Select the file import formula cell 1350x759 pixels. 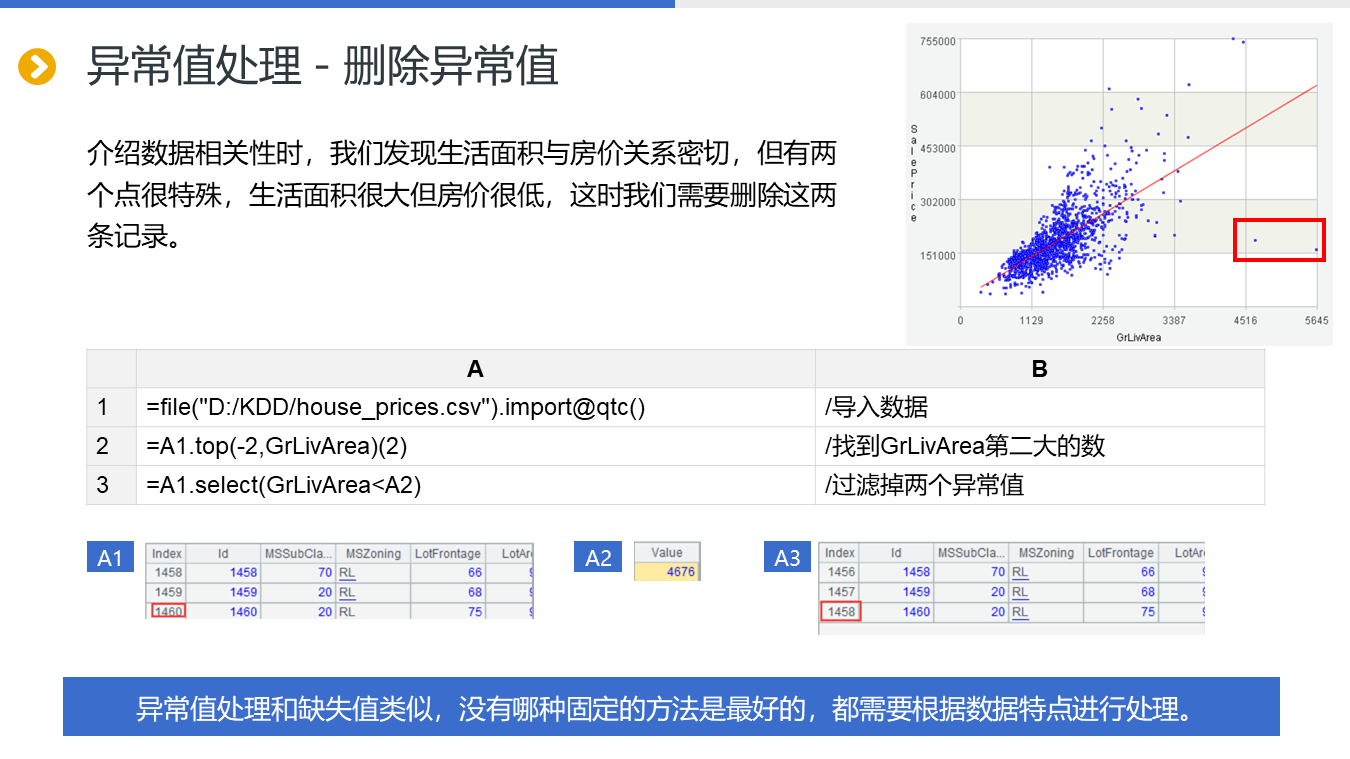[x=475, y=407]
